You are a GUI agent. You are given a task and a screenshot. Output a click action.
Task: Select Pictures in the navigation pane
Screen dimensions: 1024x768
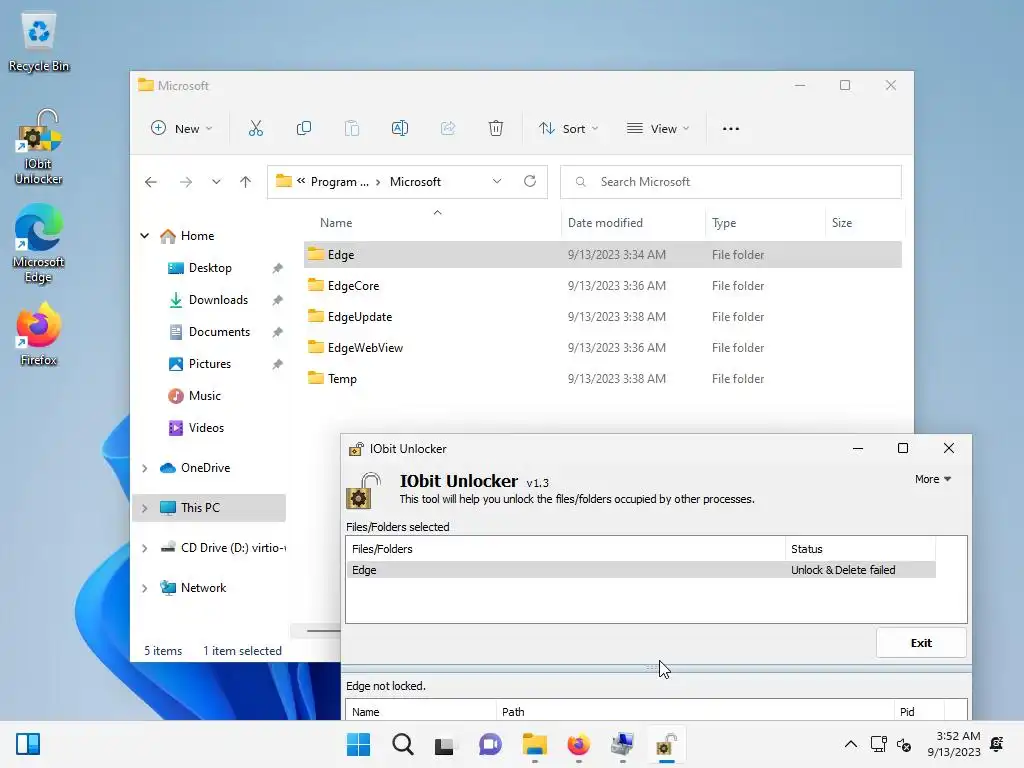click(209, 364)
